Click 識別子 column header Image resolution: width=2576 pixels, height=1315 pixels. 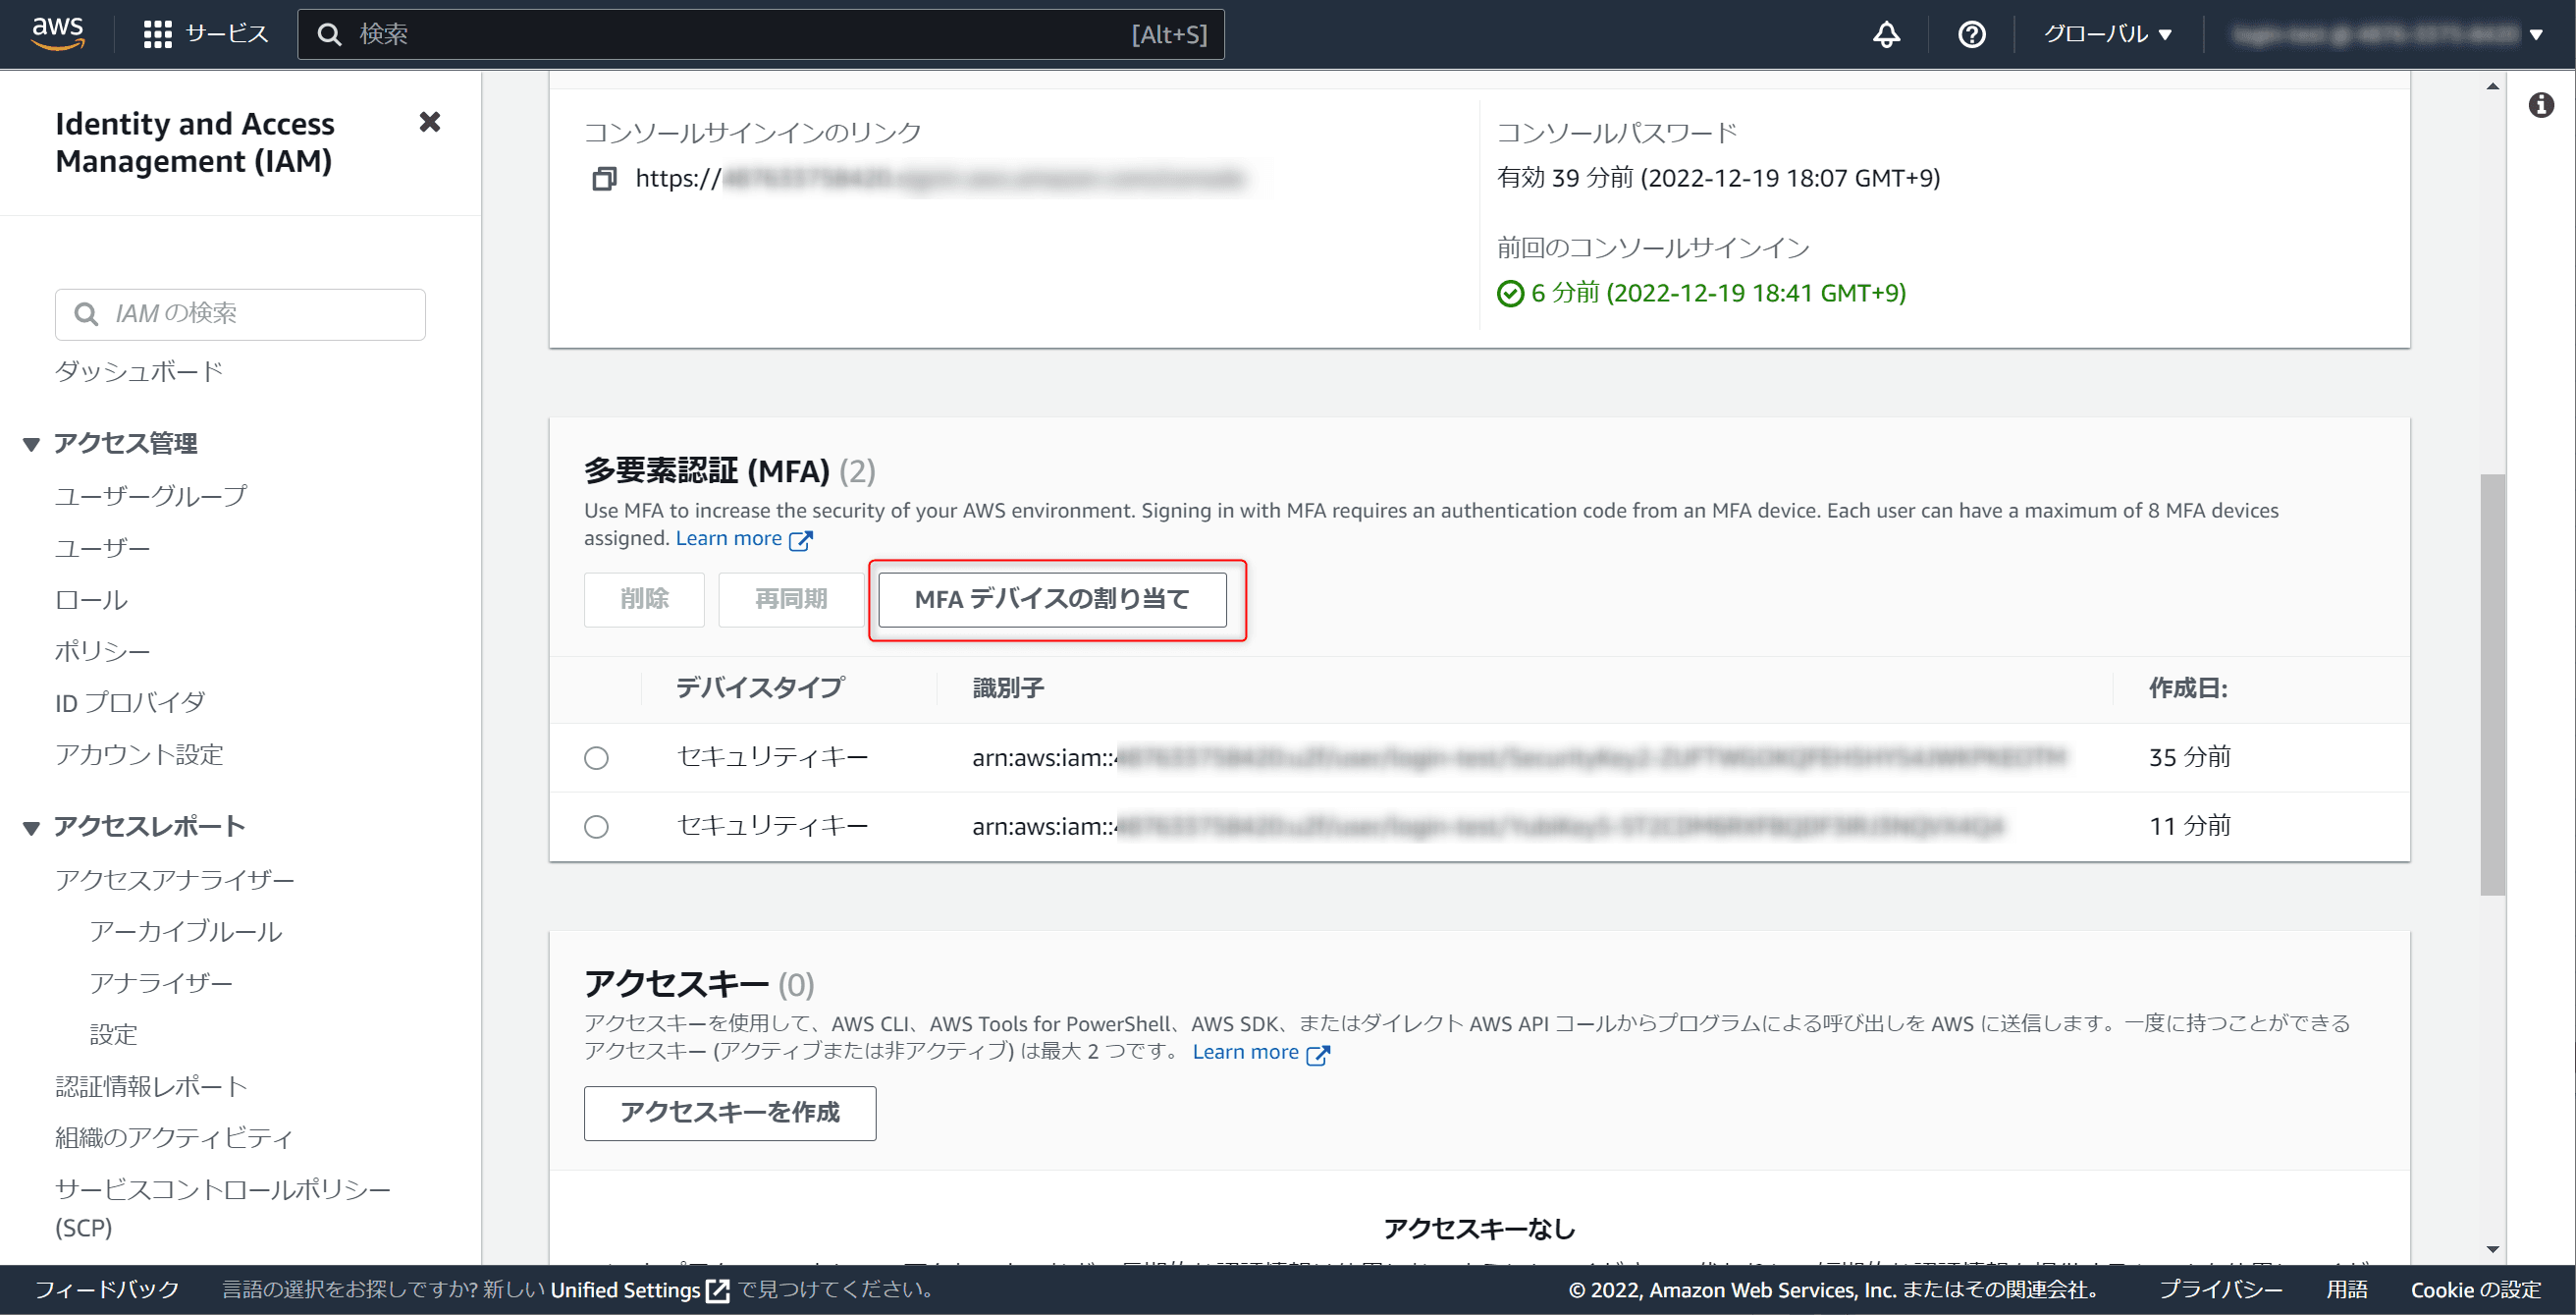tap(1008, 688)
